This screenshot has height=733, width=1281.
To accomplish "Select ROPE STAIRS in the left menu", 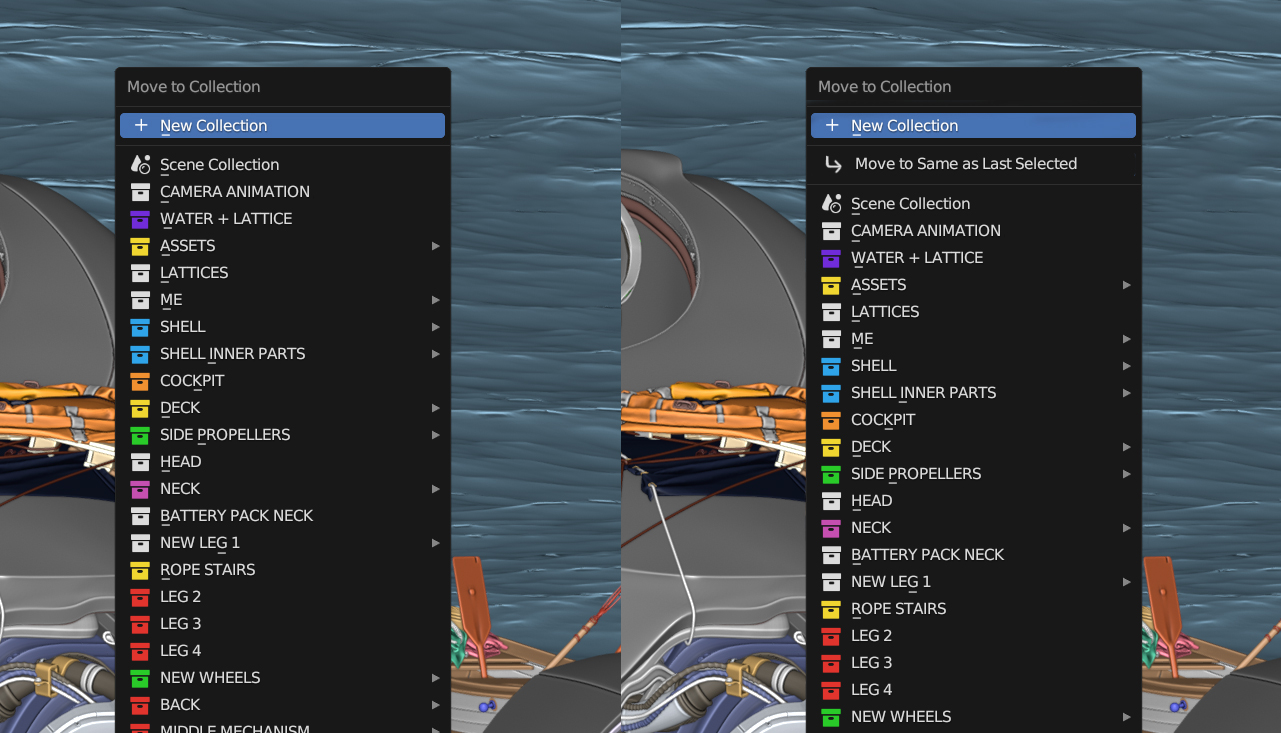I will [x=282, y=570].
